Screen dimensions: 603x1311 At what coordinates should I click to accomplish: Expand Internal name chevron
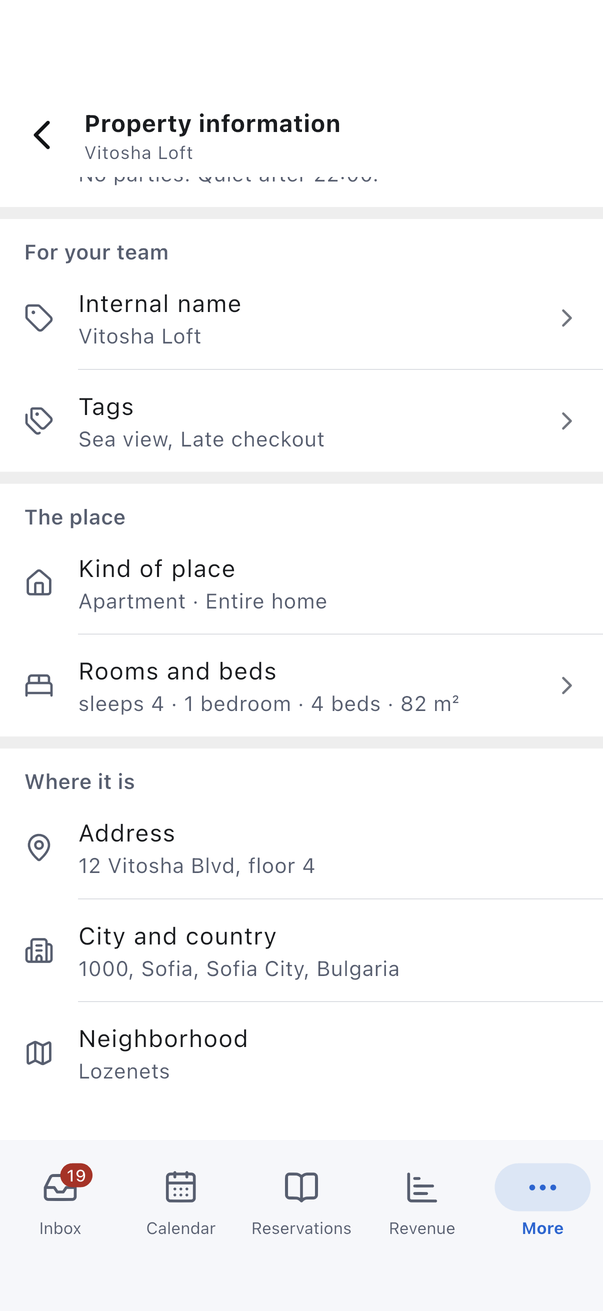[567, 318]
